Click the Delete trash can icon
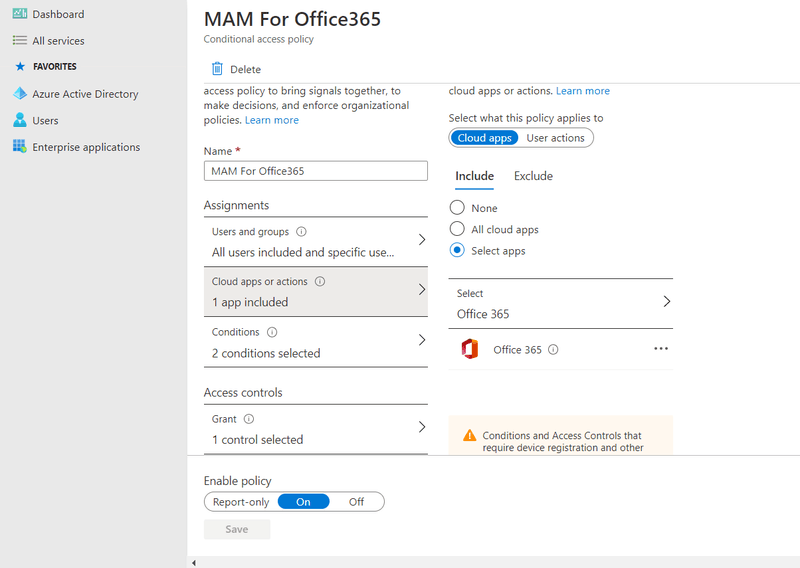Screen dimensions: 800x568 coord(217,69)
